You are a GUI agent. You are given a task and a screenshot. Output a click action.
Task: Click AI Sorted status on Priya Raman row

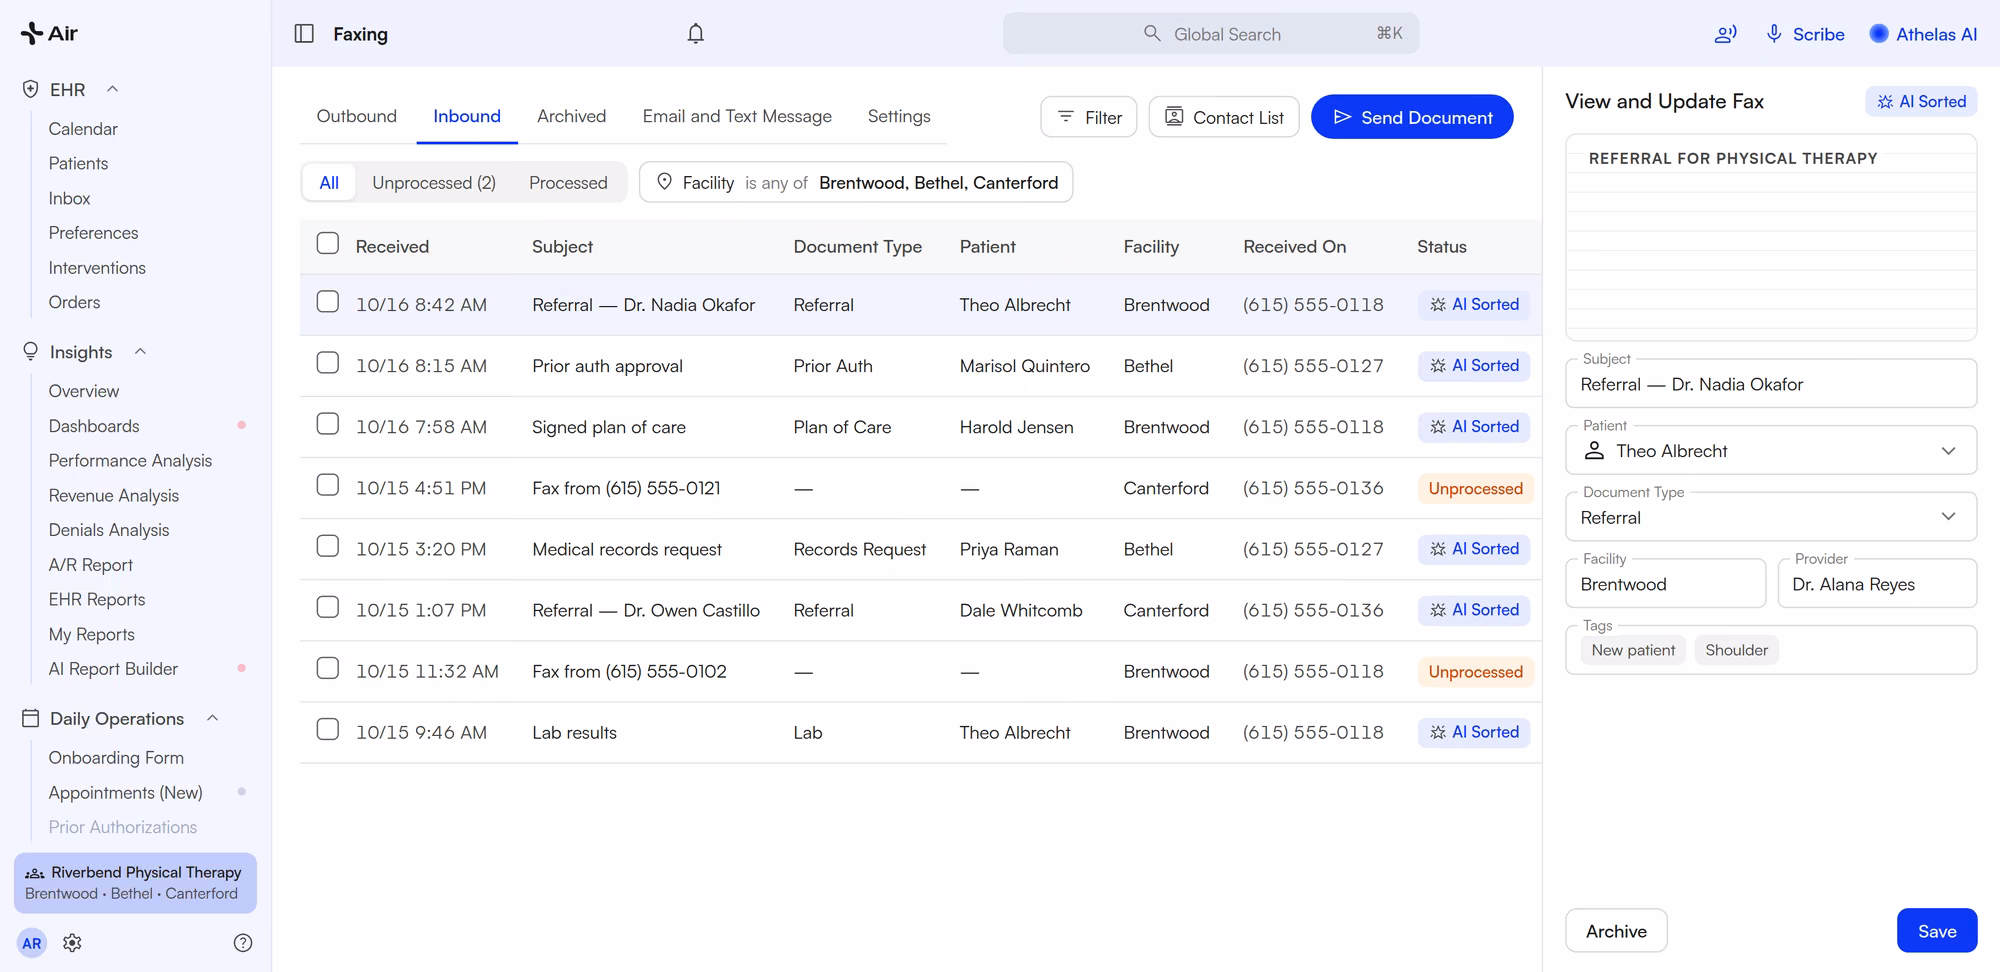(x=1474, y=549)
